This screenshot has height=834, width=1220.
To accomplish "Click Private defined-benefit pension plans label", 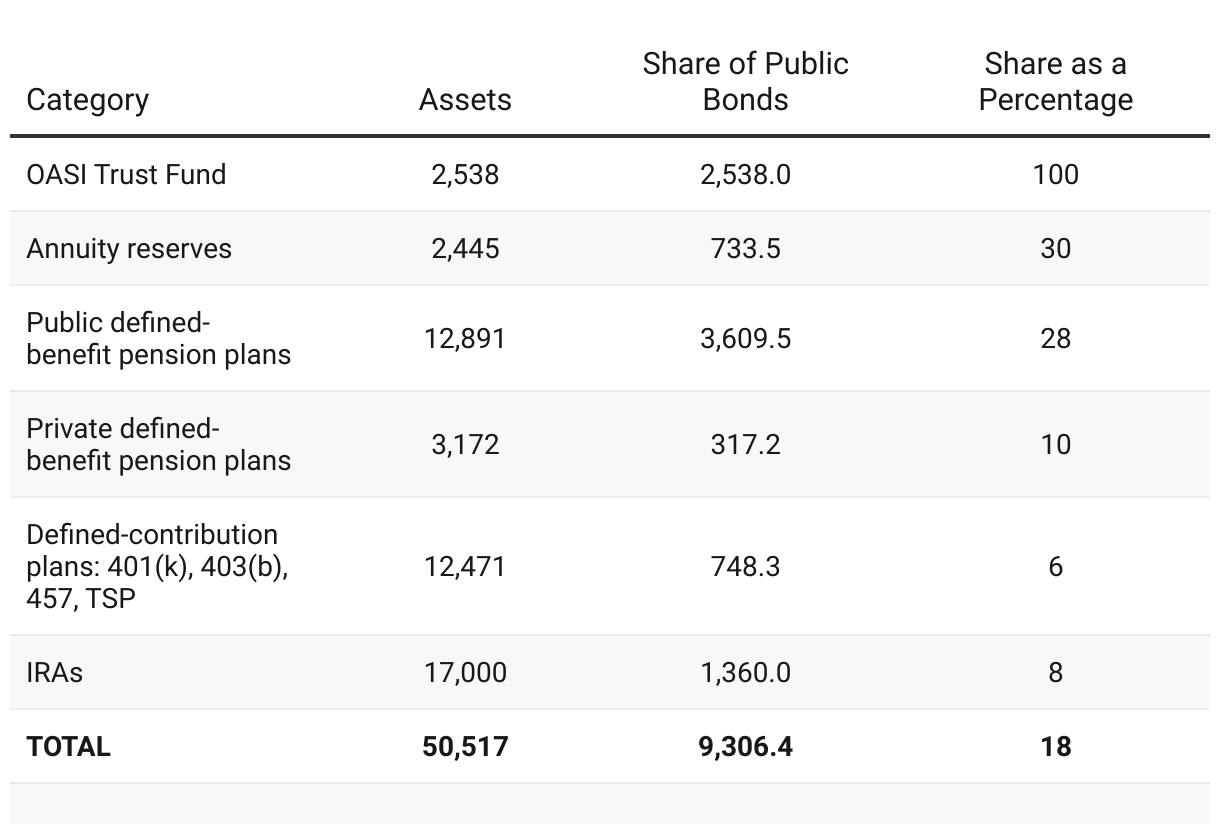I will click(158, 445).
